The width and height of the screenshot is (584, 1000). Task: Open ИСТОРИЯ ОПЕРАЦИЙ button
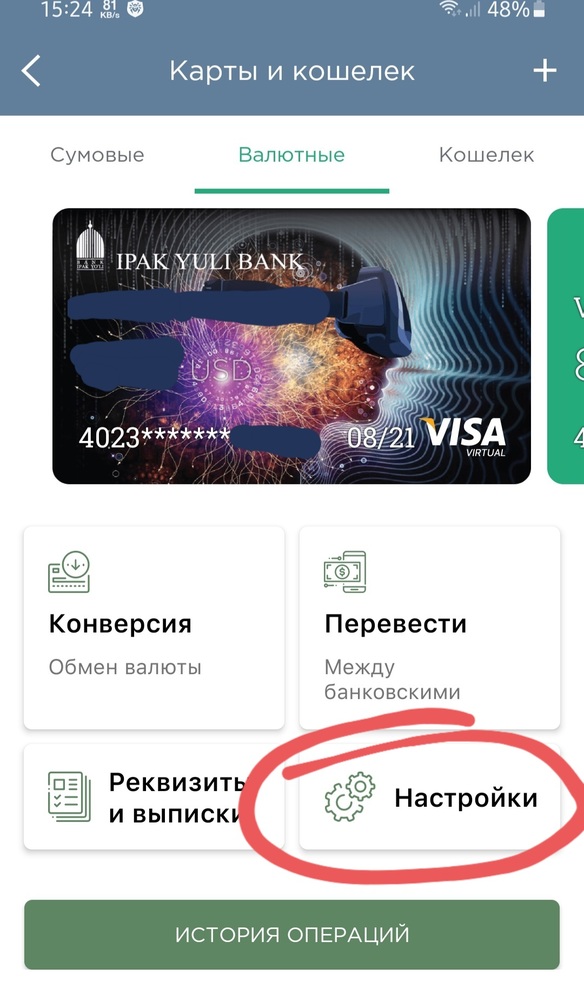292,934
